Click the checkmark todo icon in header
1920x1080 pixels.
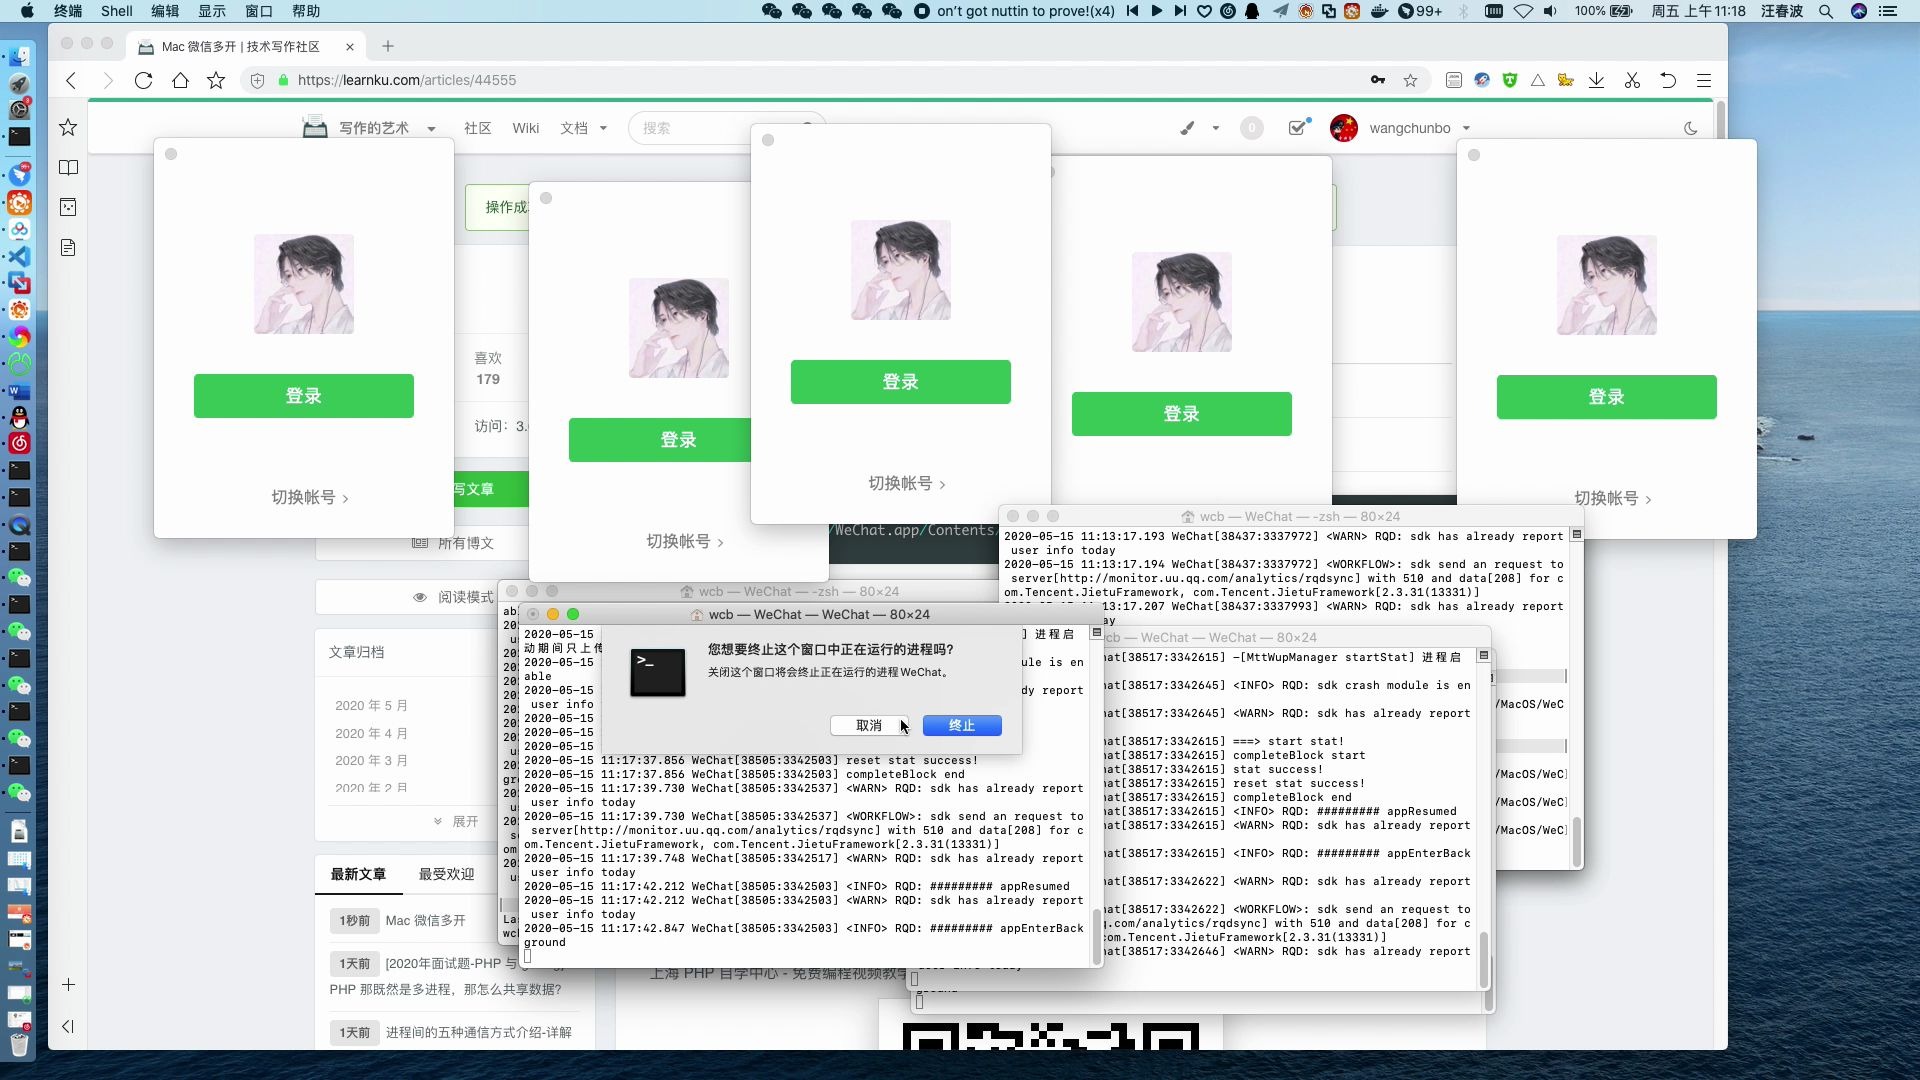[1298, 127]
